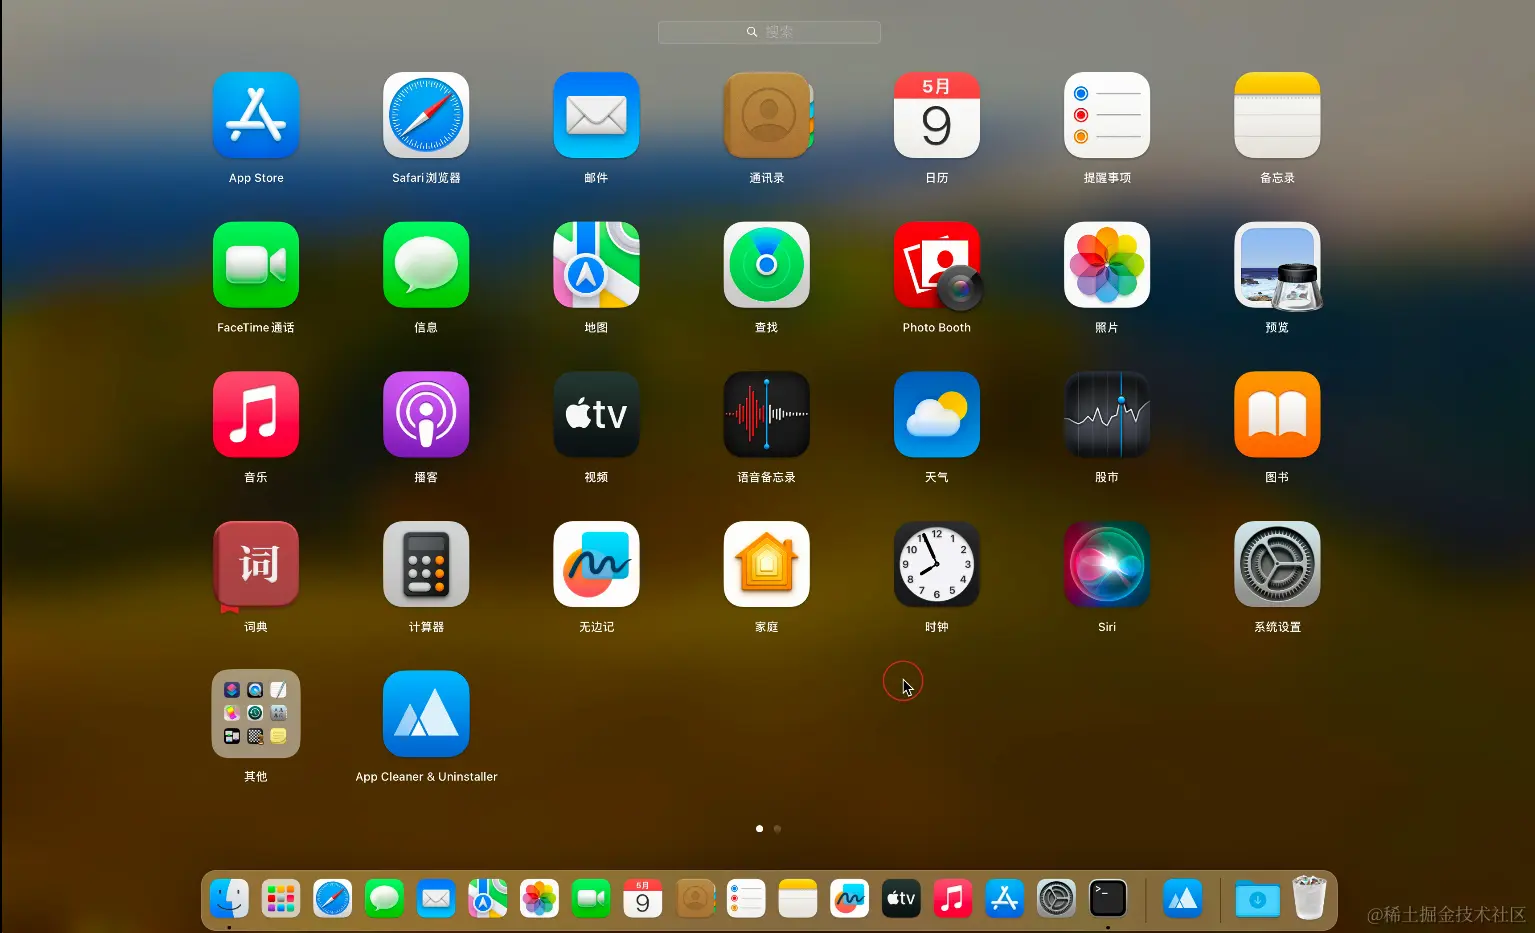Open Music from the Dock

(x=953, y=899)
